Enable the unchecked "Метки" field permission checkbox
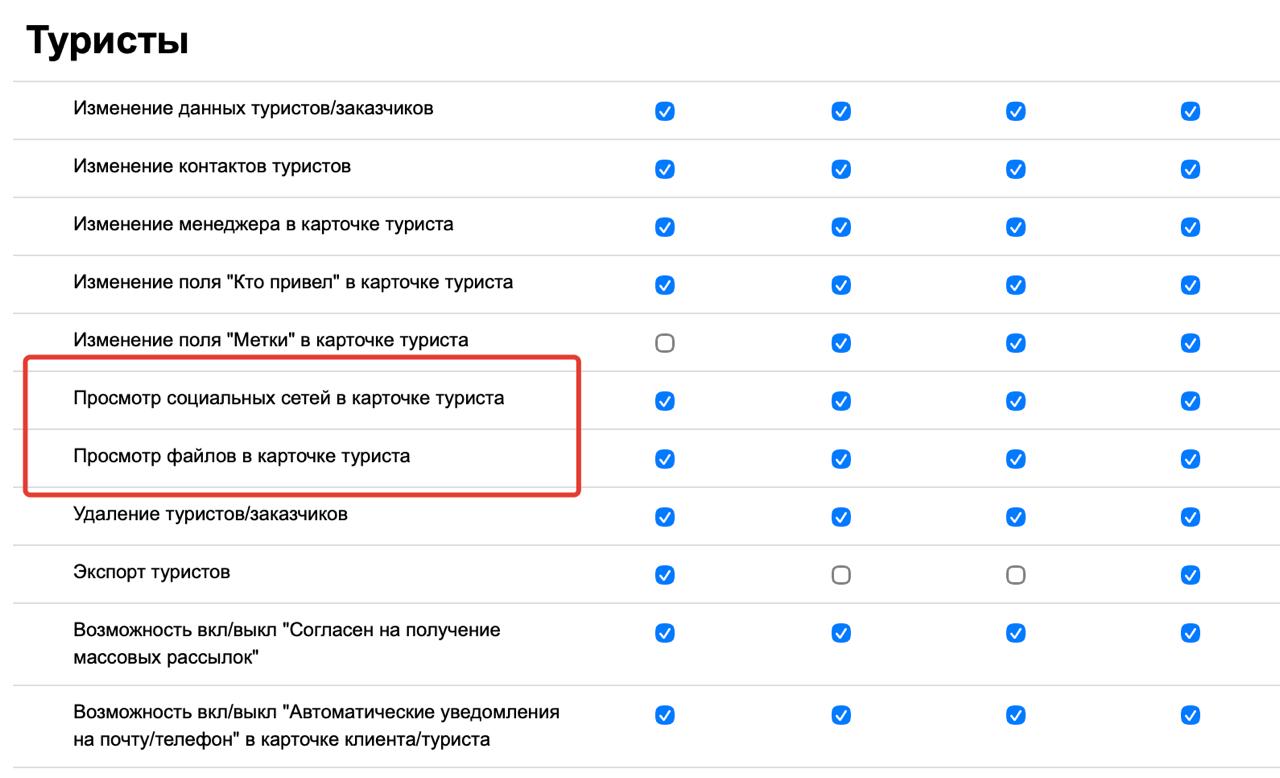Viewport: 1280px width, 778px height. click(x=665, y=343)
